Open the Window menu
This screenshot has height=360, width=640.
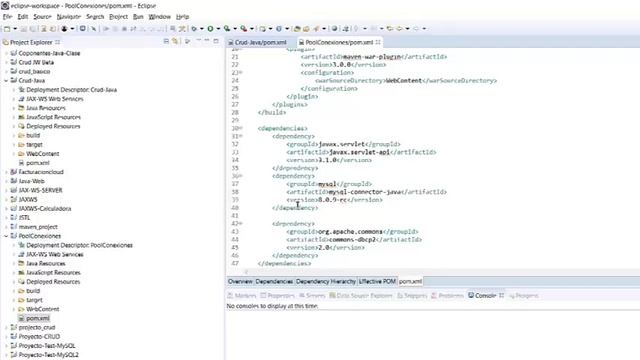tap(159, 17)
